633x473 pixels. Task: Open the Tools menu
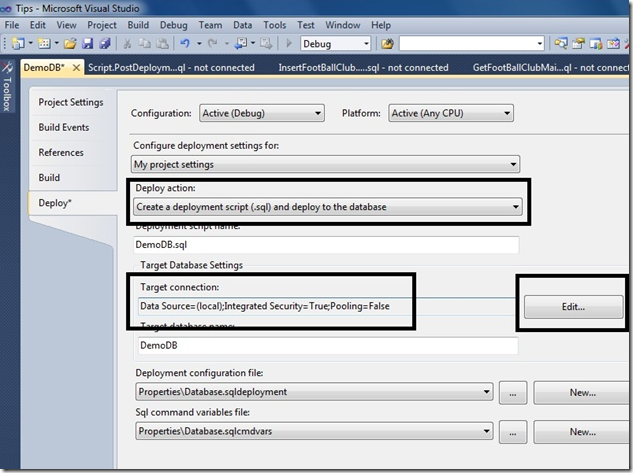[275, 25]
